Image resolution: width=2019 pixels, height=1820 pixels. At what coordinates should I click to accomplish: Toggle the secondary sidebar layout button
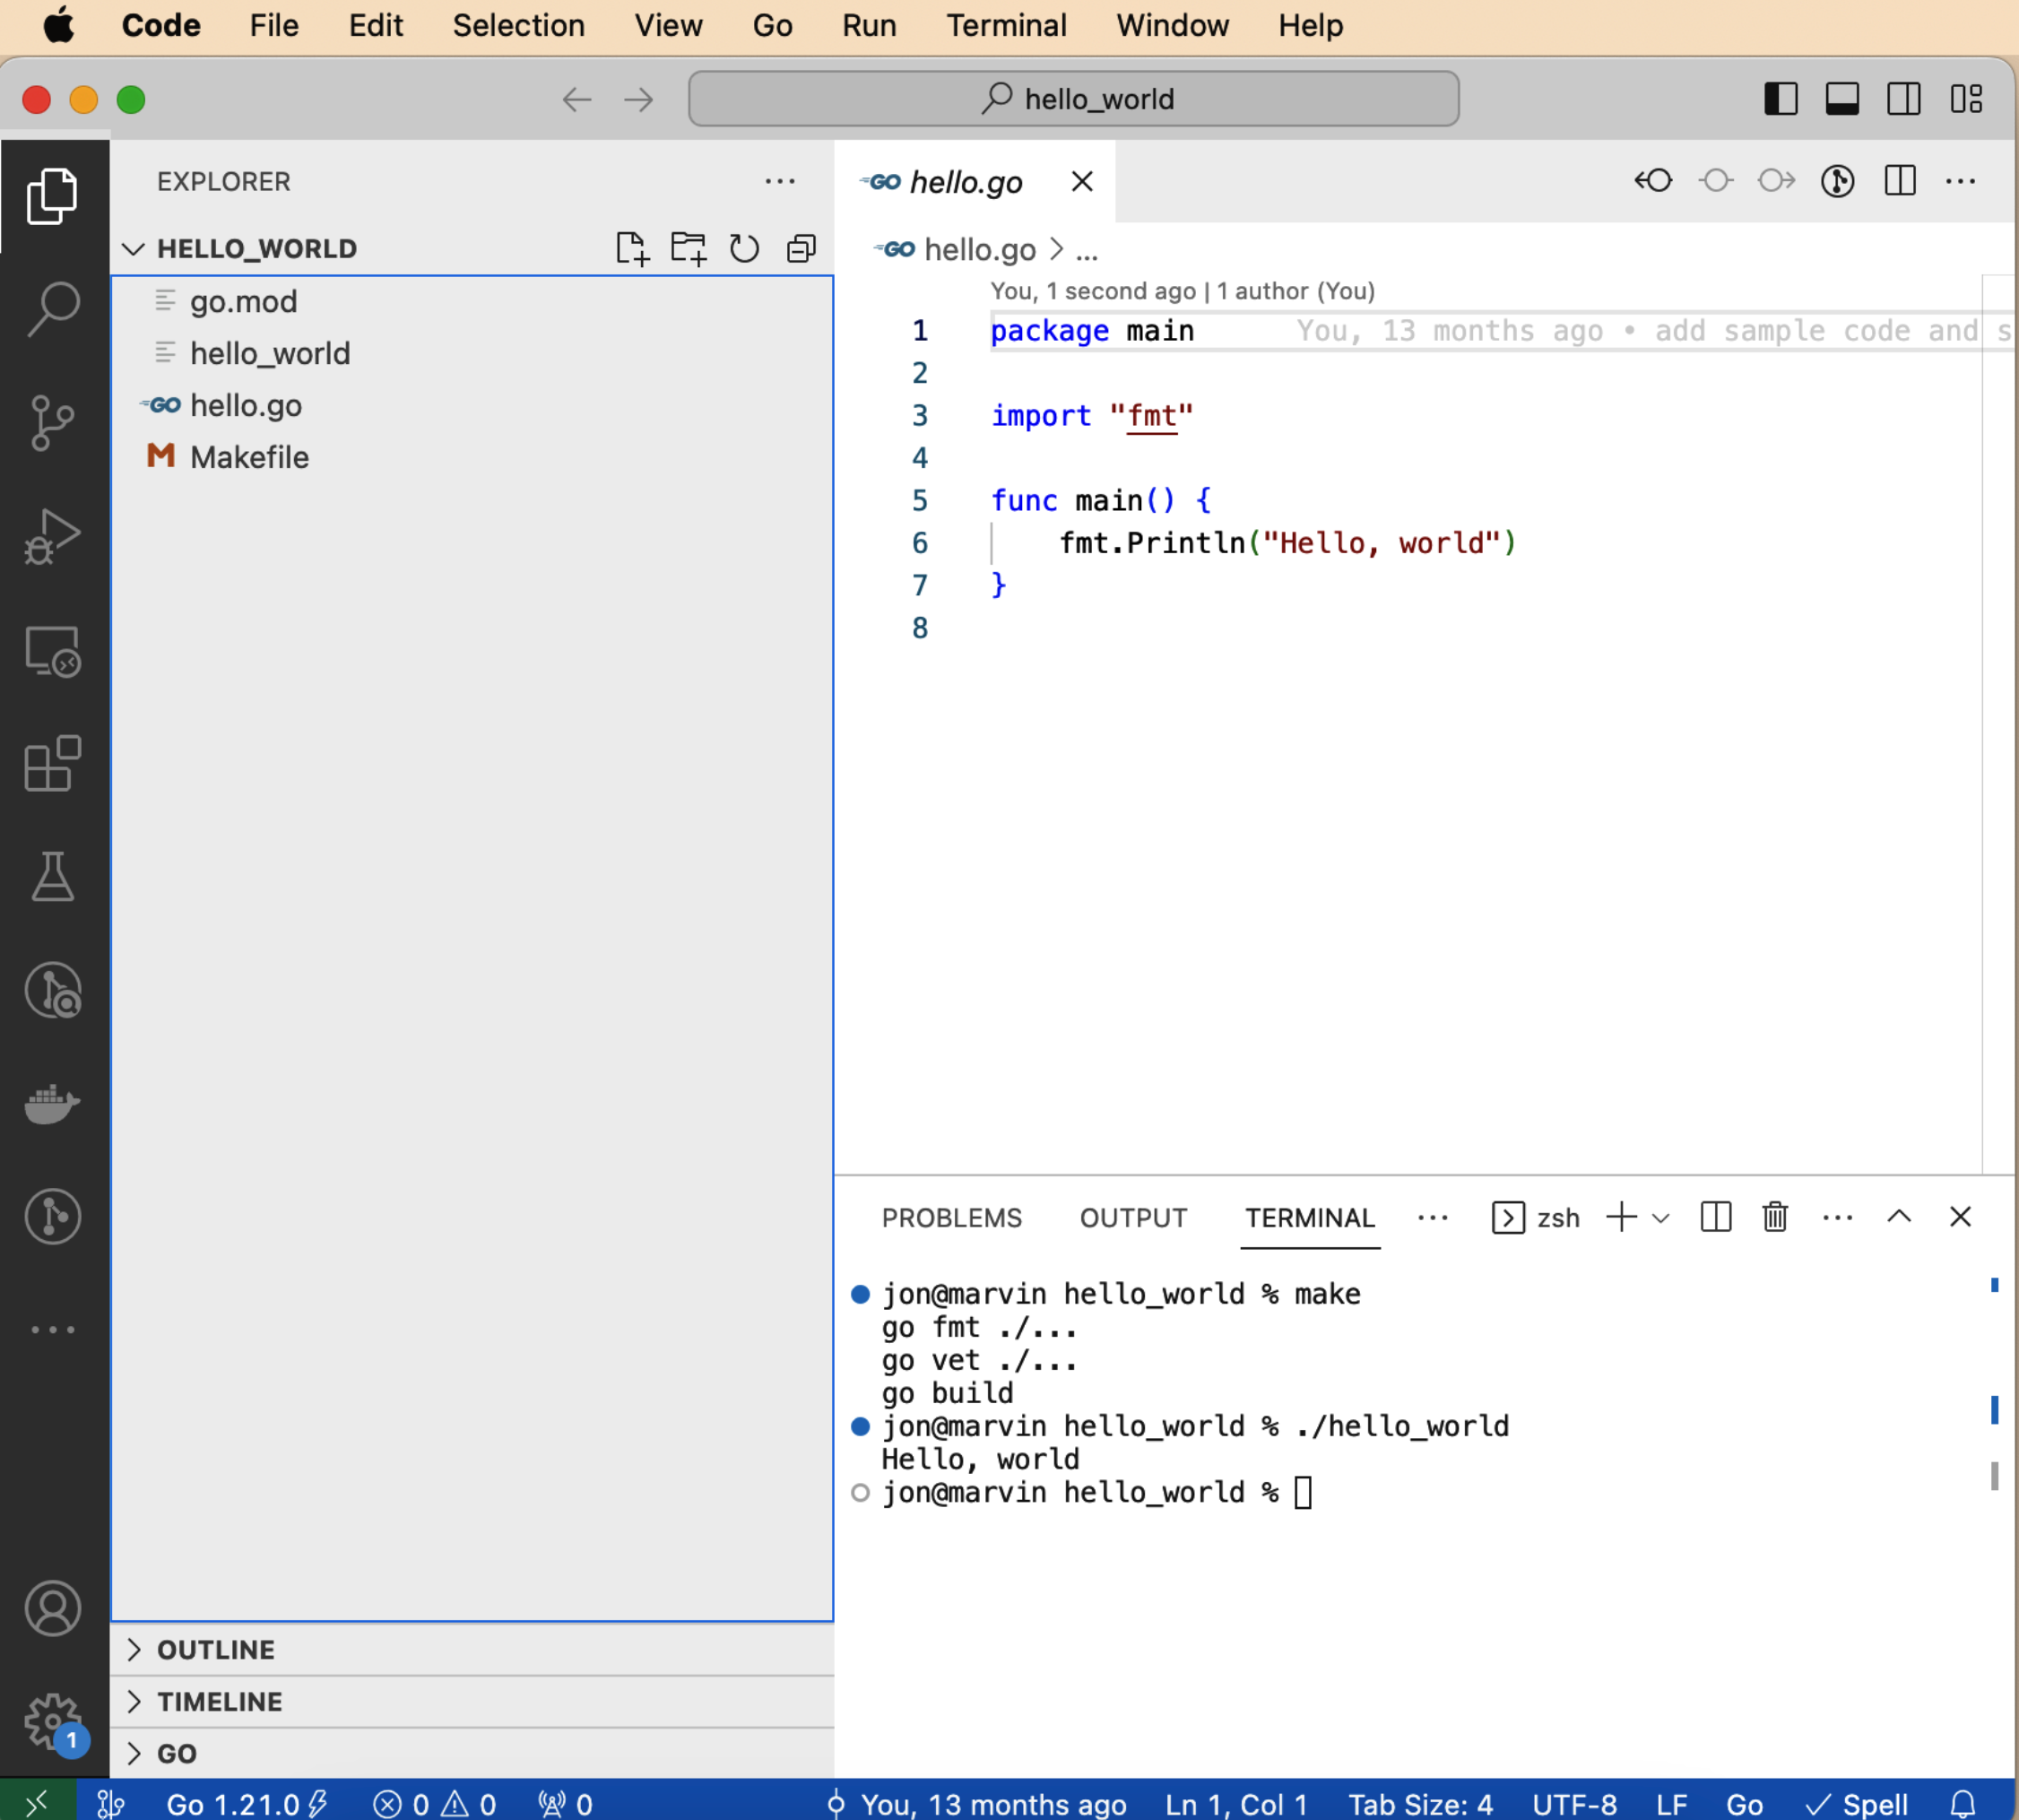click(1904, 99)
